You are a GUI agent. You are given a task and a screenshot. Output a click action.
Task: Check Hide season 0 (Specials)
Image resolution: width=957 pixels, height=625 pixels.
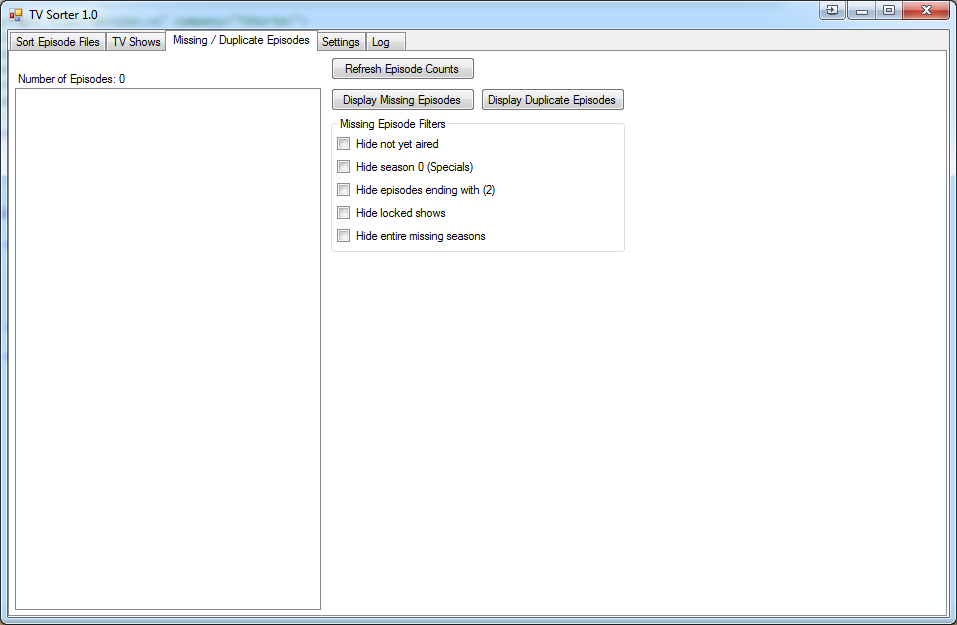(343, 166)
